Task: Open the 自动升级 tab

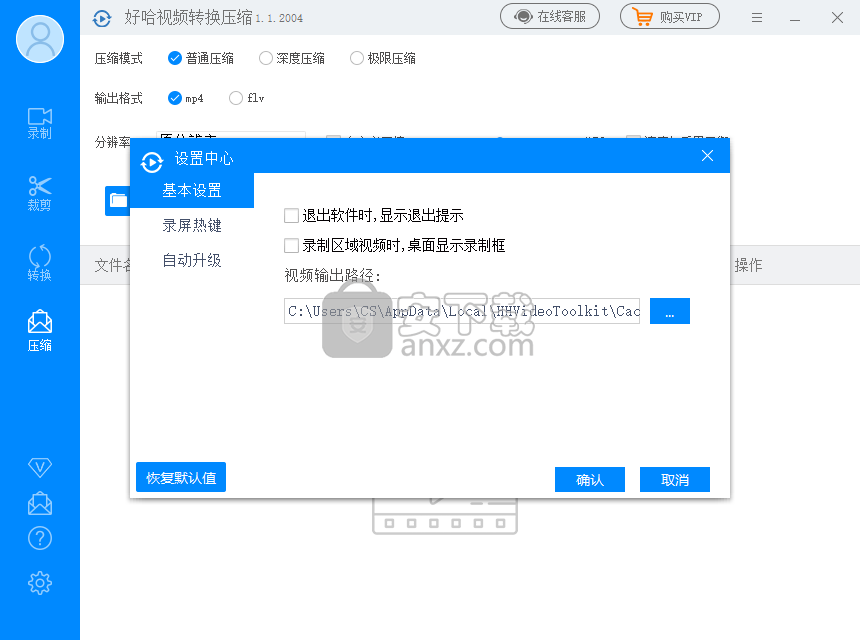Action: [192, 260]
